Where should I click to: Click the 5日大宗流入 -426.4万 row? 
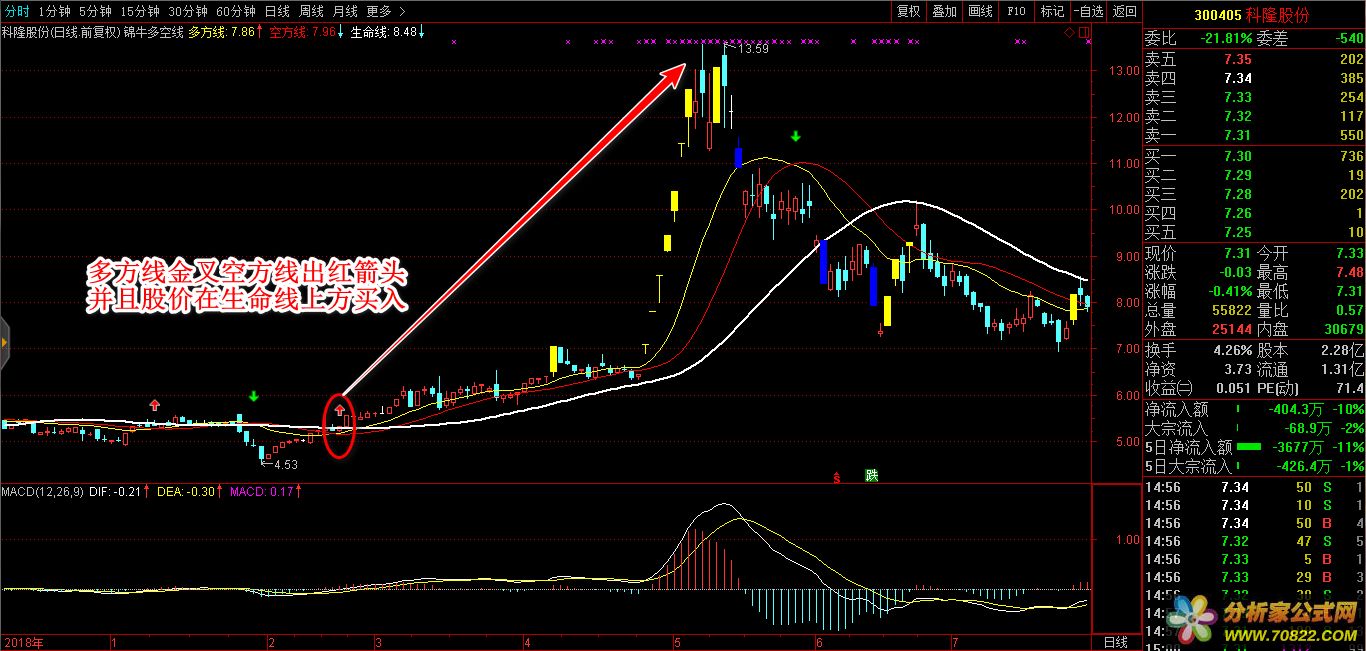click(1254, 466)
